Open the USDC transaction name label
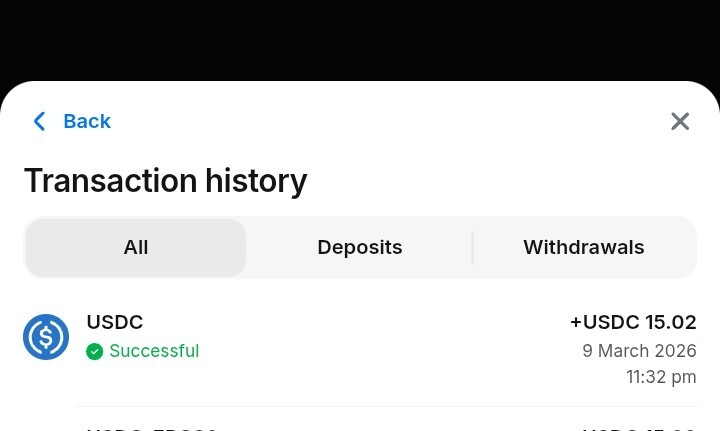The height and width of the screenshot is (431, 720). pos(115,322)
